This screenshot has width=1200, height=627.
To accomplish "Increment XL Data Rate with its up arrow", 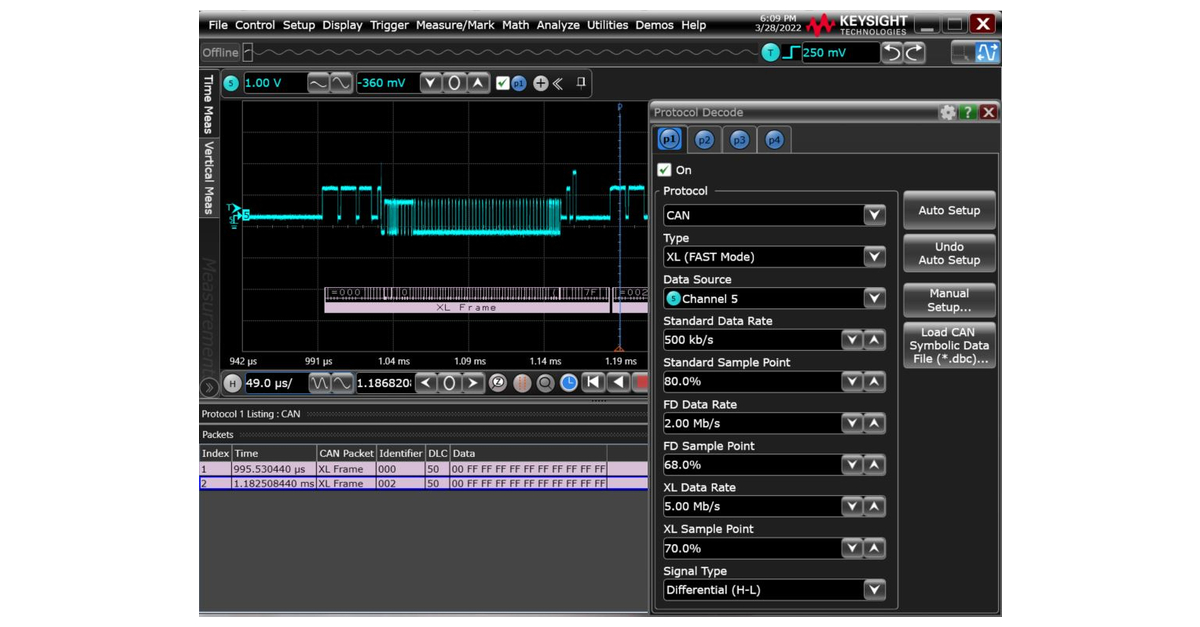I will pos(874,506).
